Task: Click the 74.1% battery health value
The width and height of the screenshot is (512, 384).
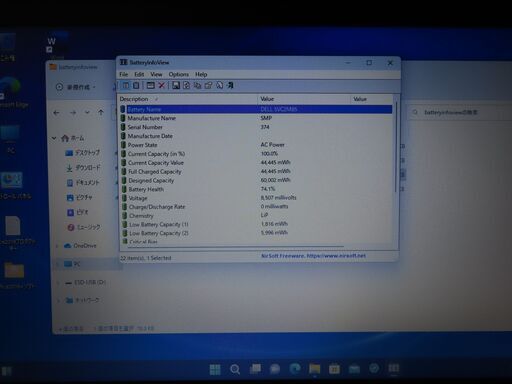Action: tap(268, 189)
